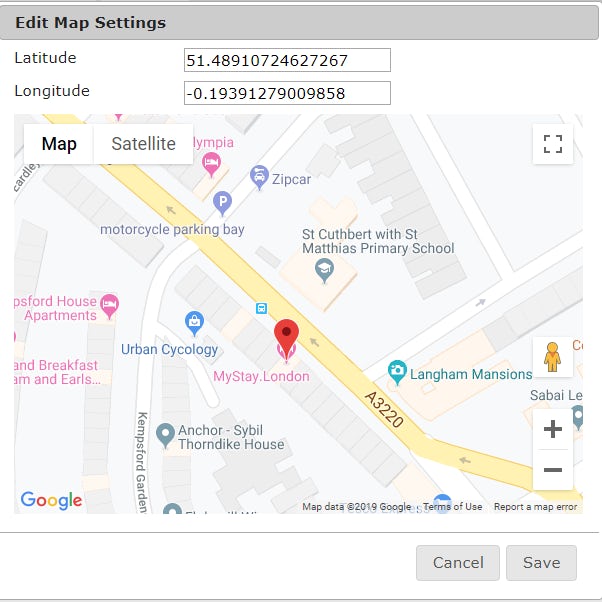Click the Zipcar marker icon
Viewport: 602px width, 602px height.
259,177
